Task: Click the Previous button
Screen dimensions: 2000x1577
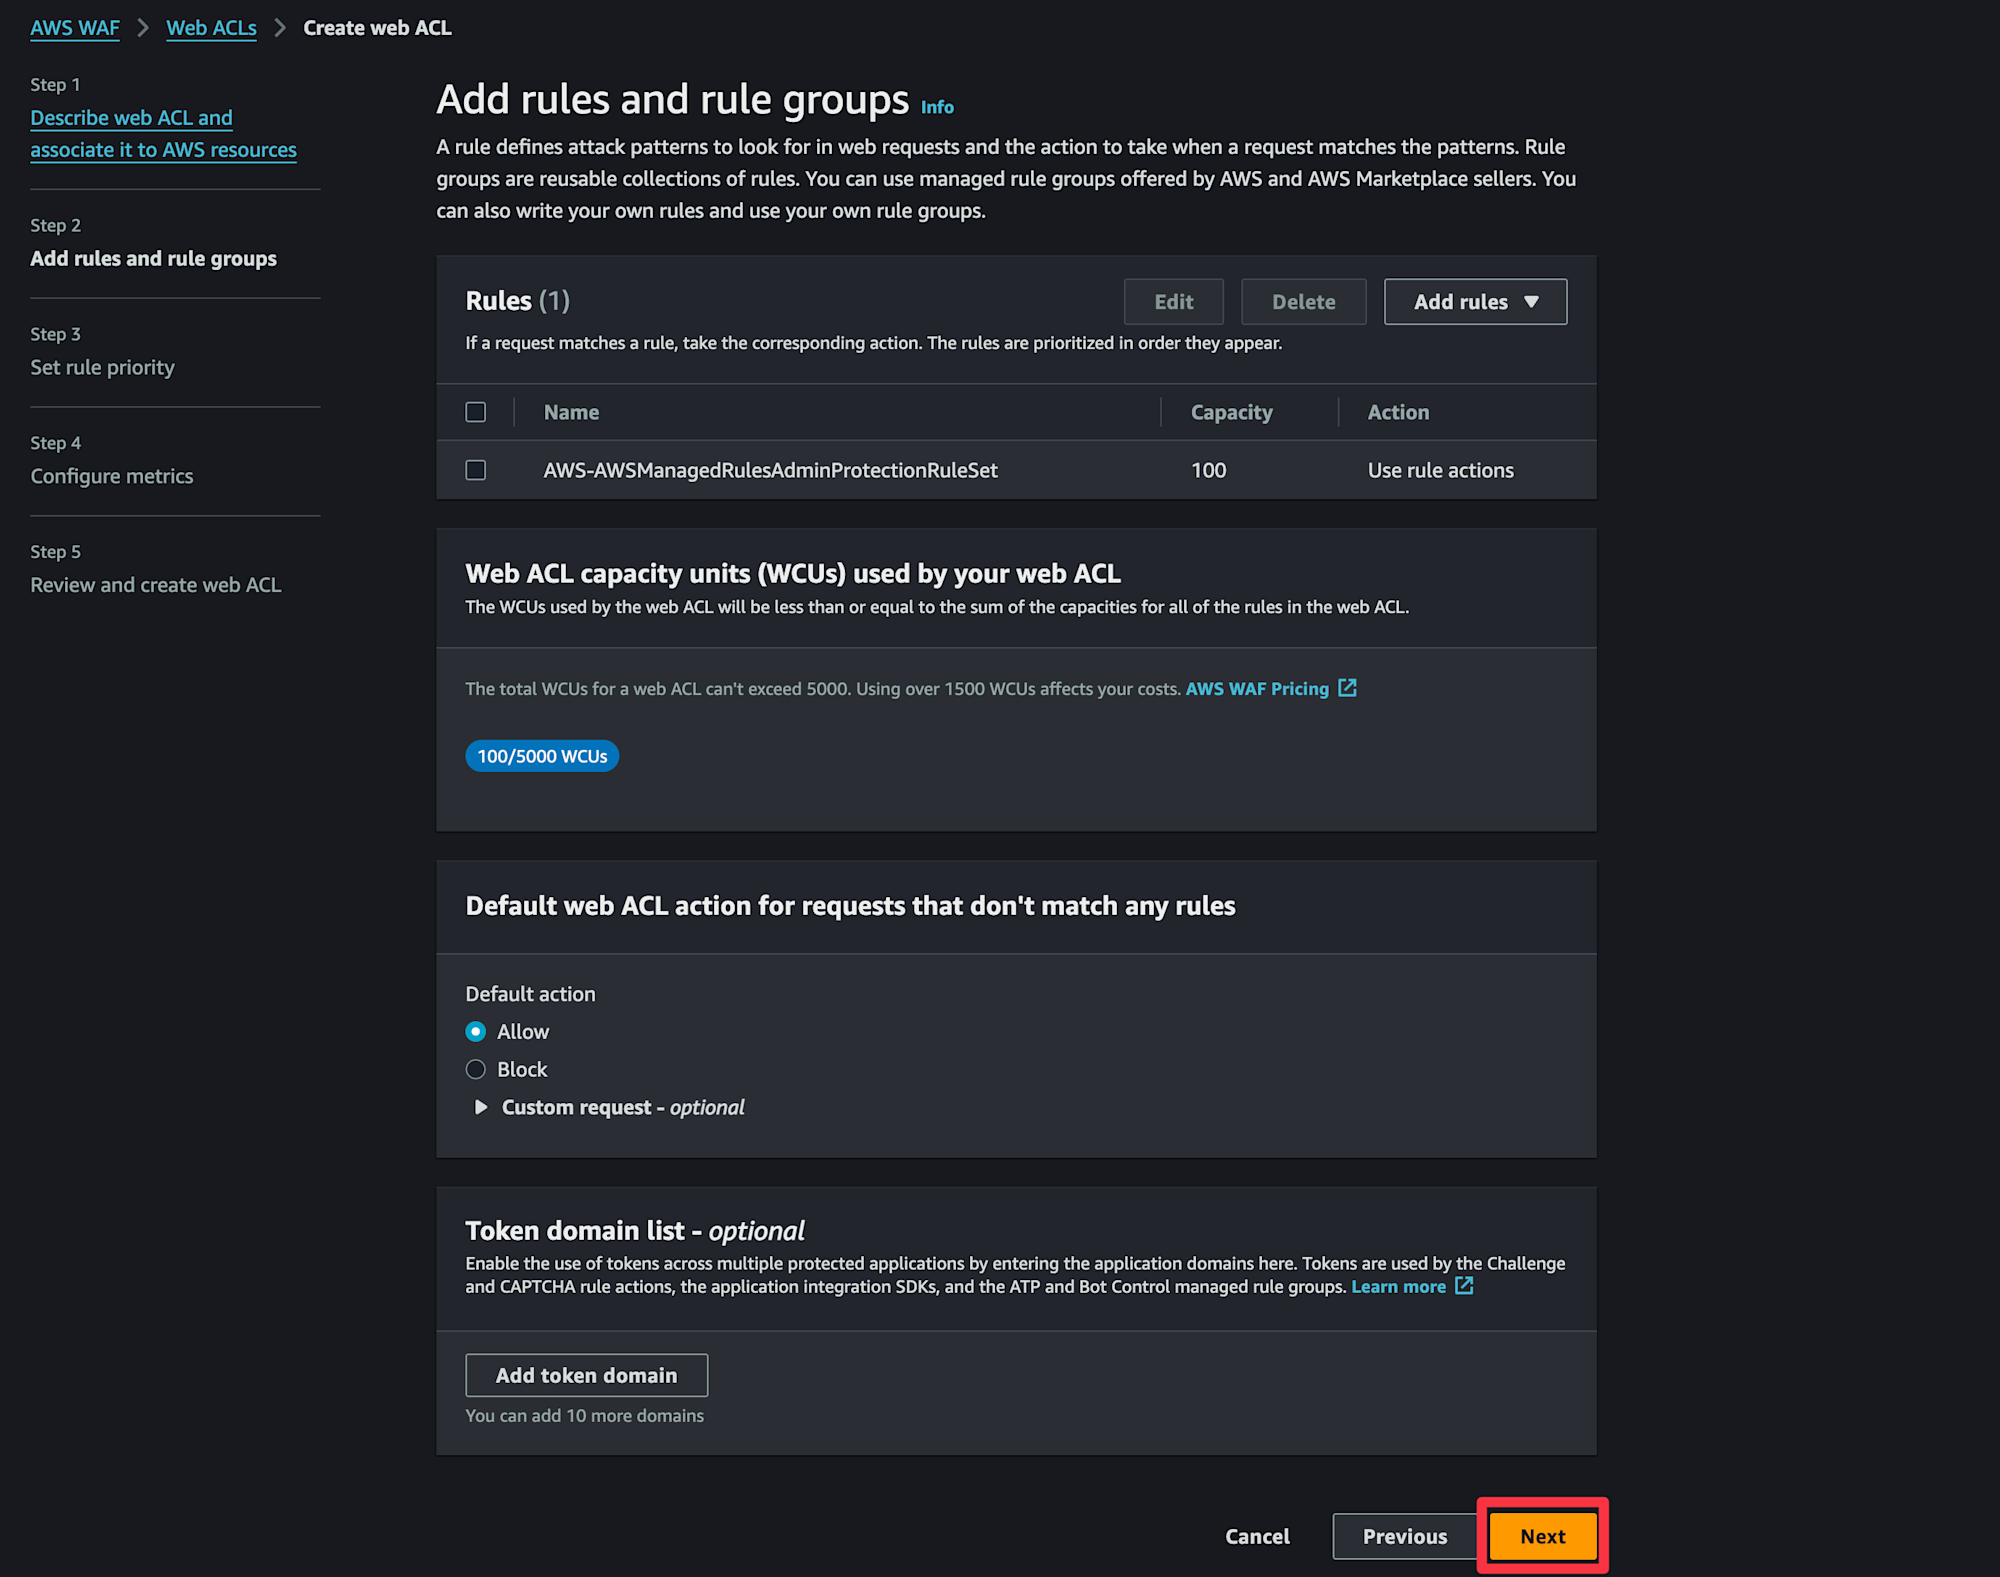Action: point(1405,1536)
